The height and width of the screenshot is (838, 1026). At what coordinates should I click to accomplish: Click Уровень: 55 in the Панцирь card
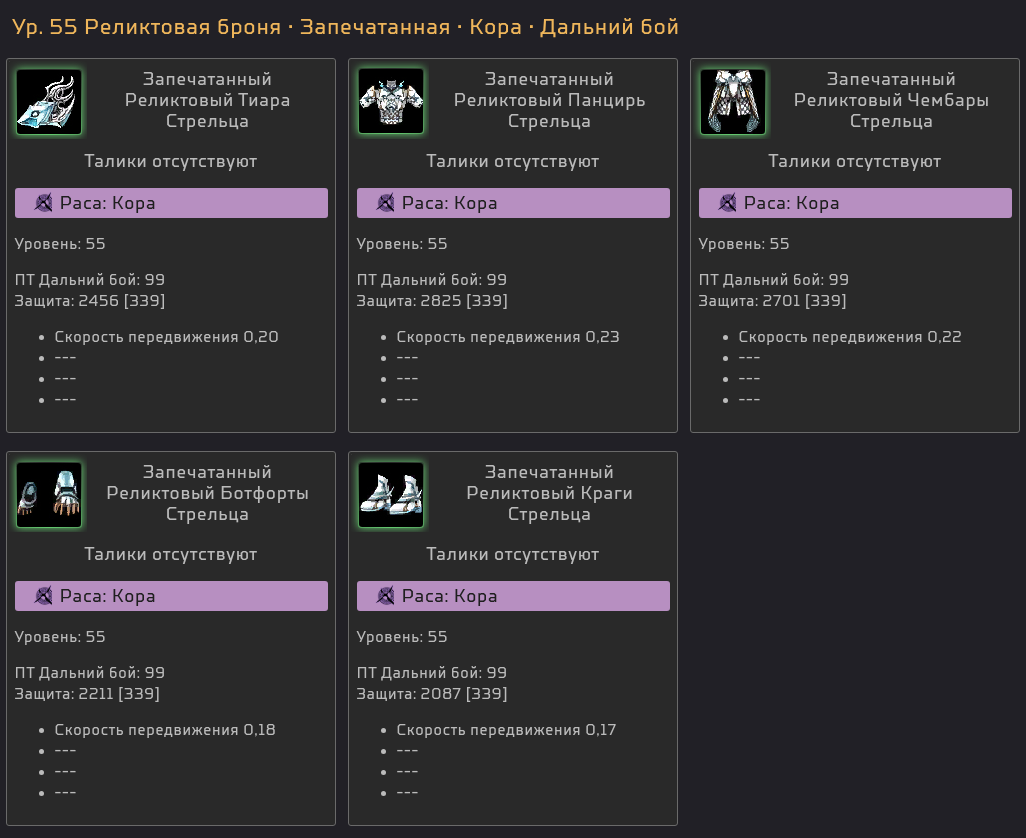coord(402,244)
